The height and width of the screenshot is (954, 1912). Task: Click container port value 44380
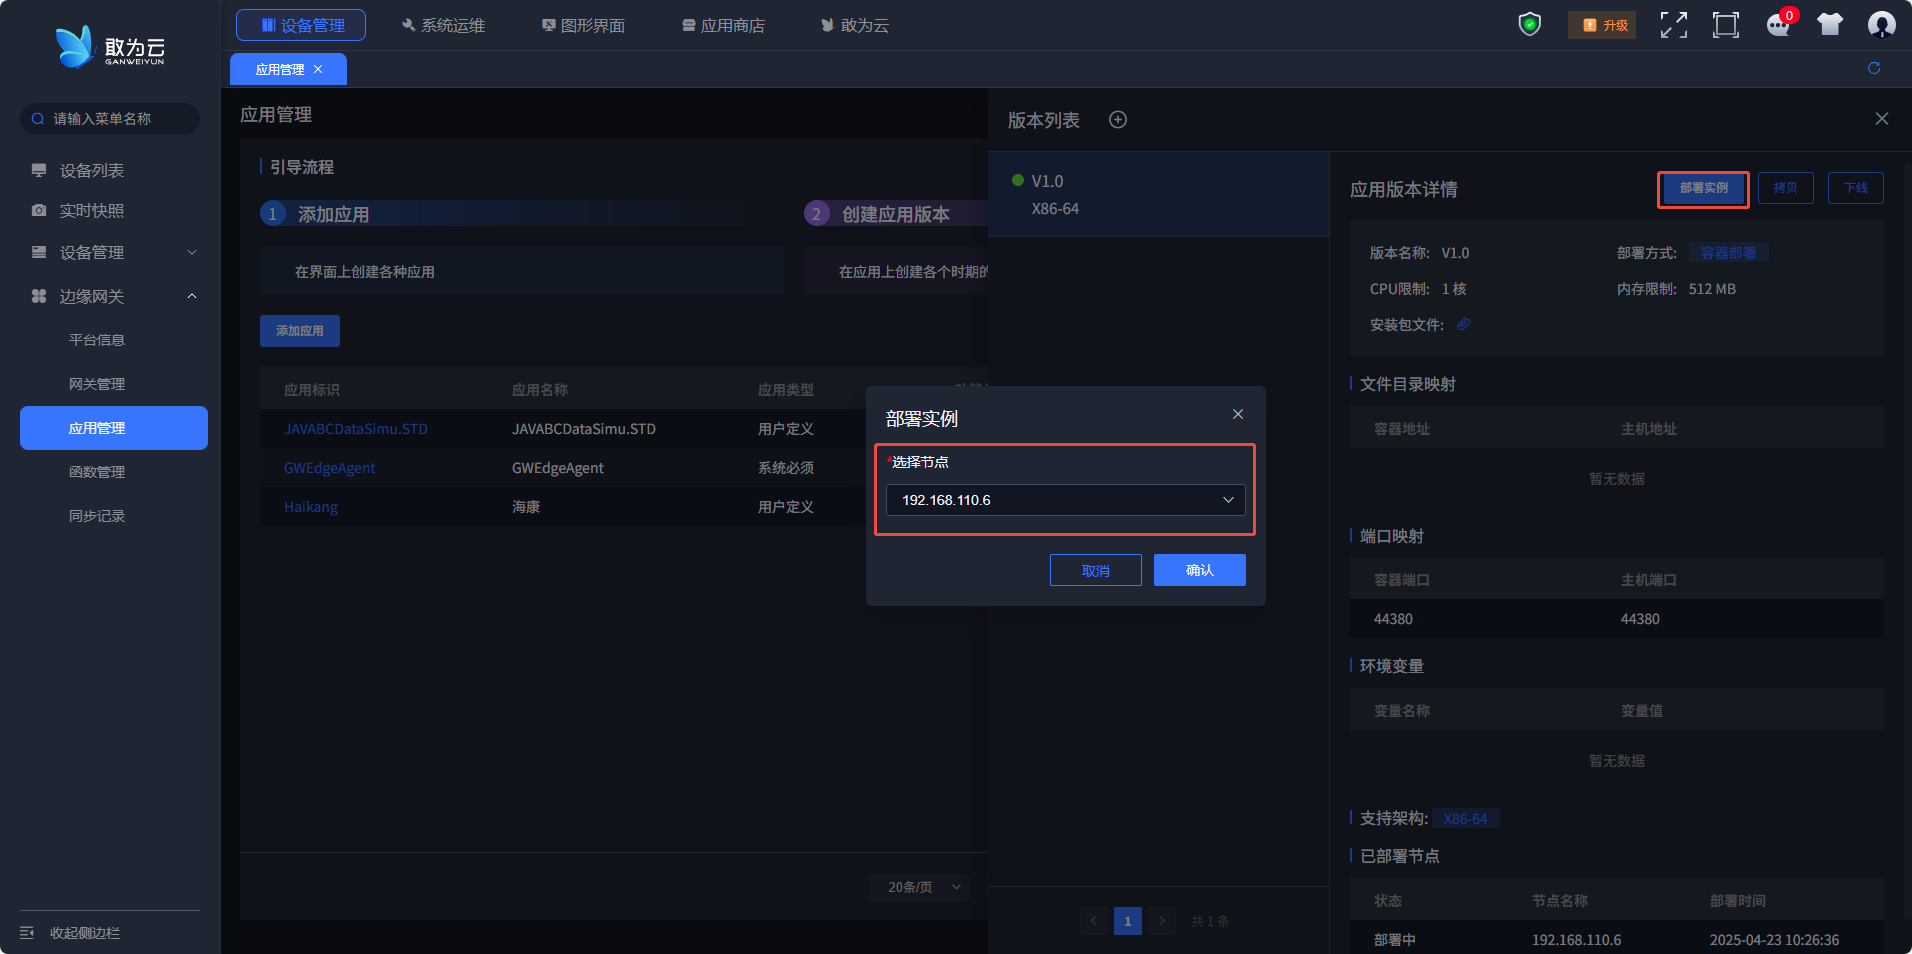(x=1393, y=619)
